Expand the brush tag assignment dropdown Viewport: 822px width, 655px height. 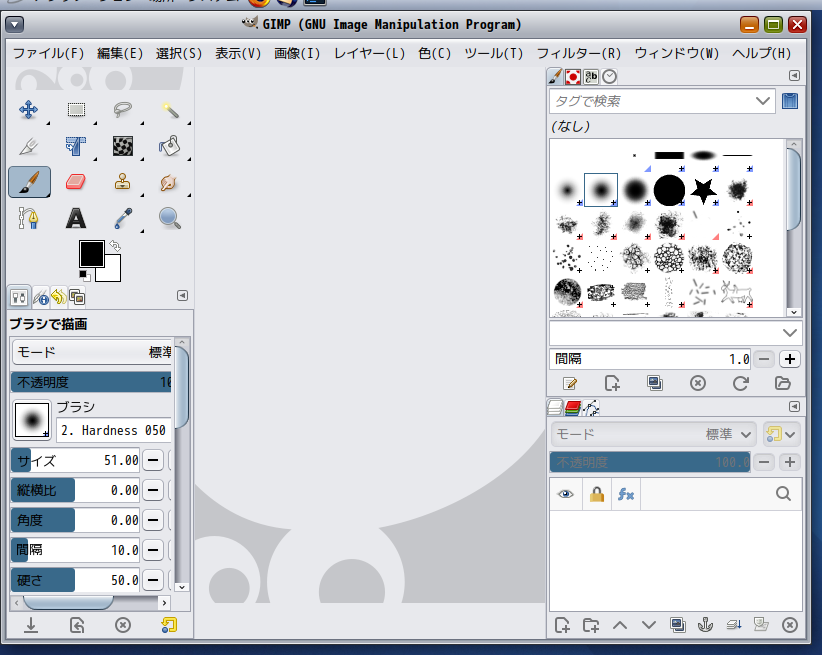click(789, 333)
